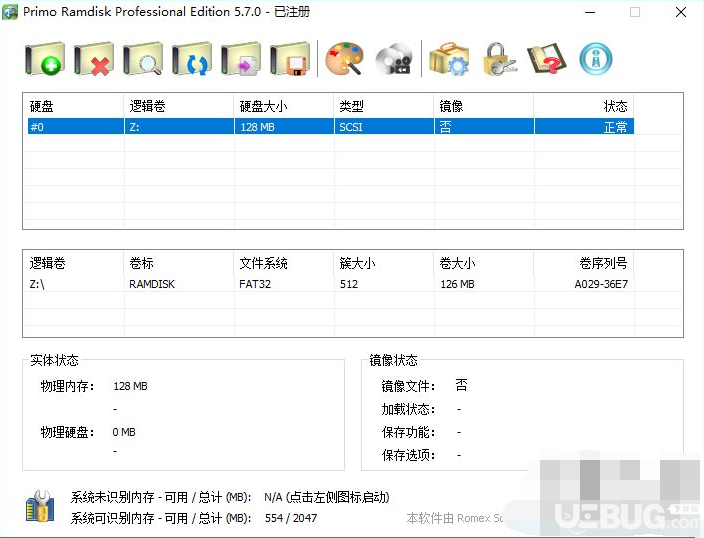Open the view disk properties icon
The image size is (704, 538).
pos(143,59)
